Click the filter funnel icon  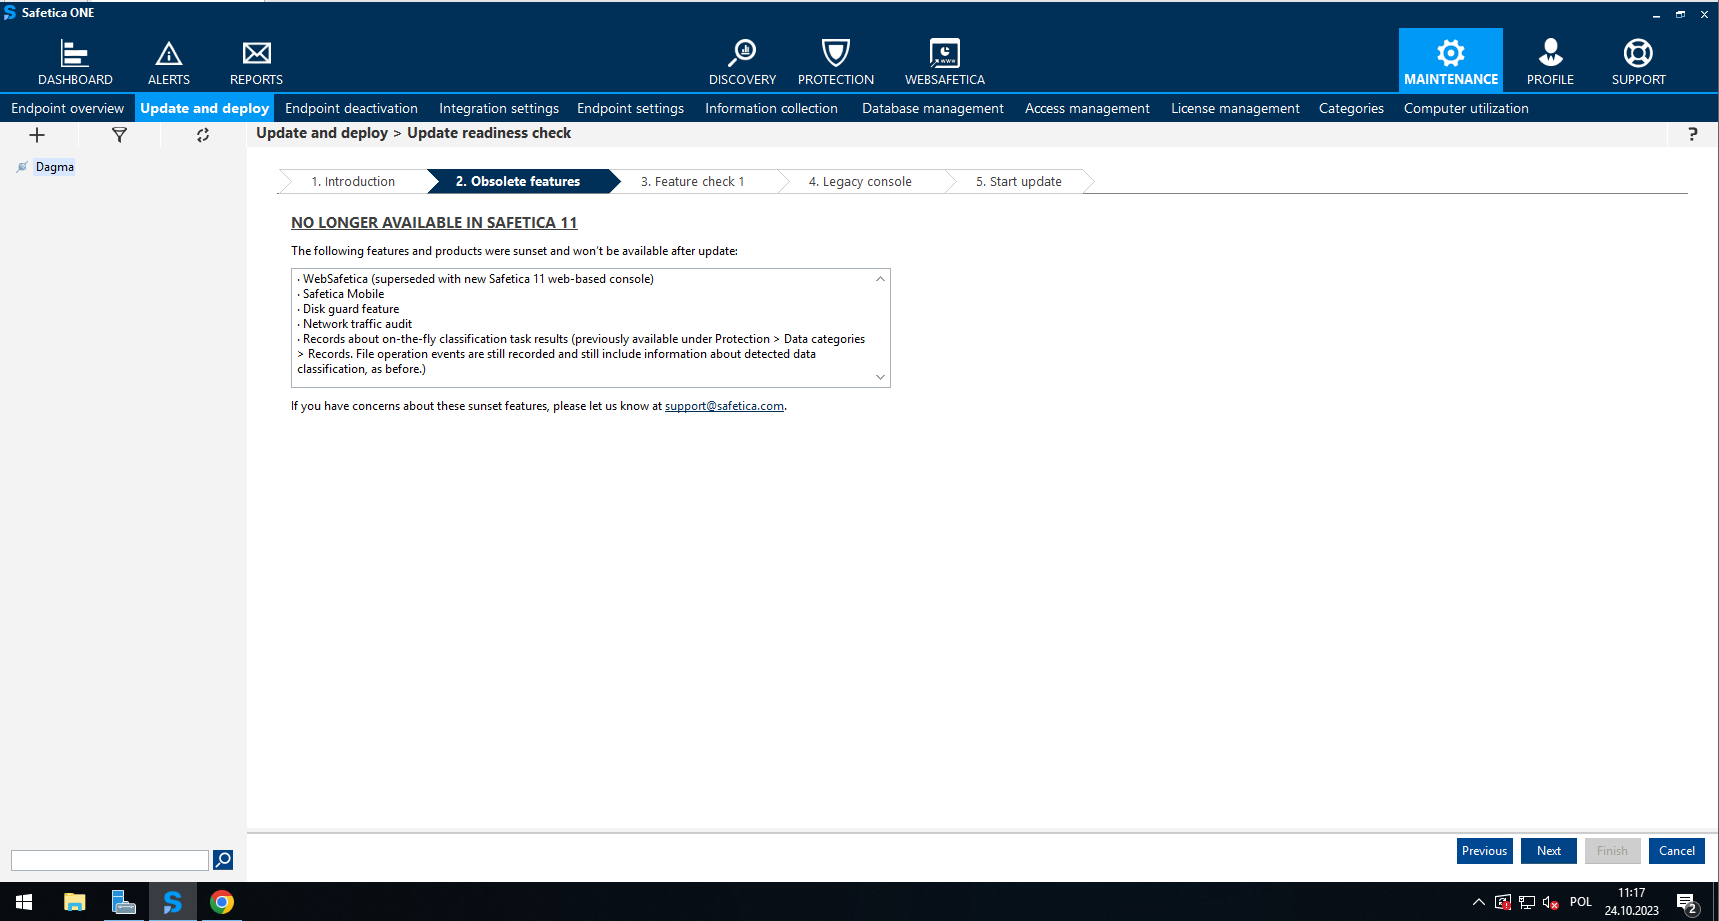click(x=119, y=135)
